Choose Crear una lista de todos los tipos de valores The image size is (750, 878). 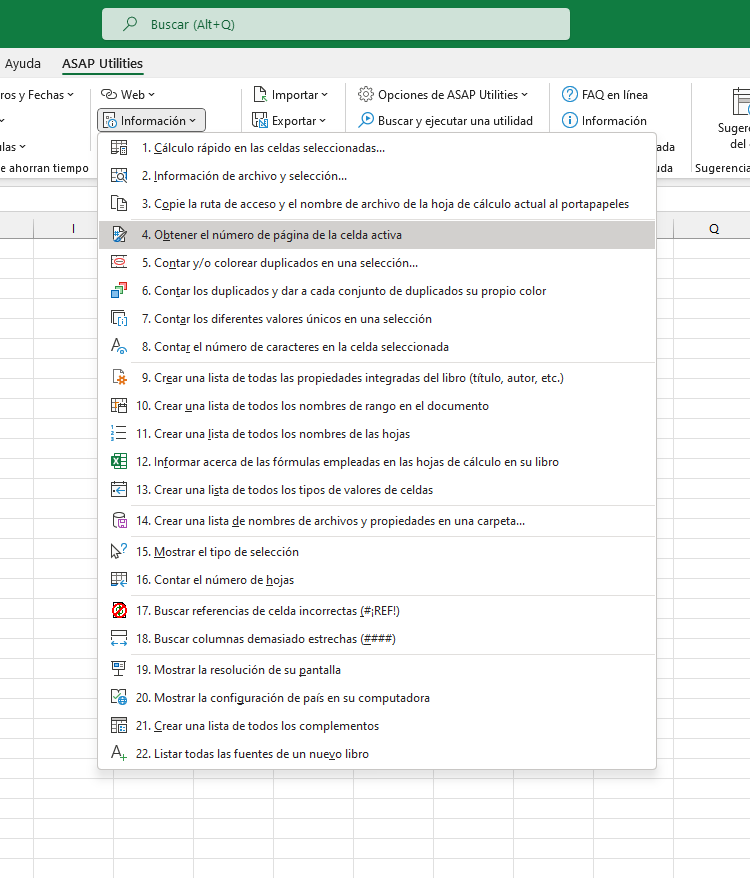[x=377, y=489]
